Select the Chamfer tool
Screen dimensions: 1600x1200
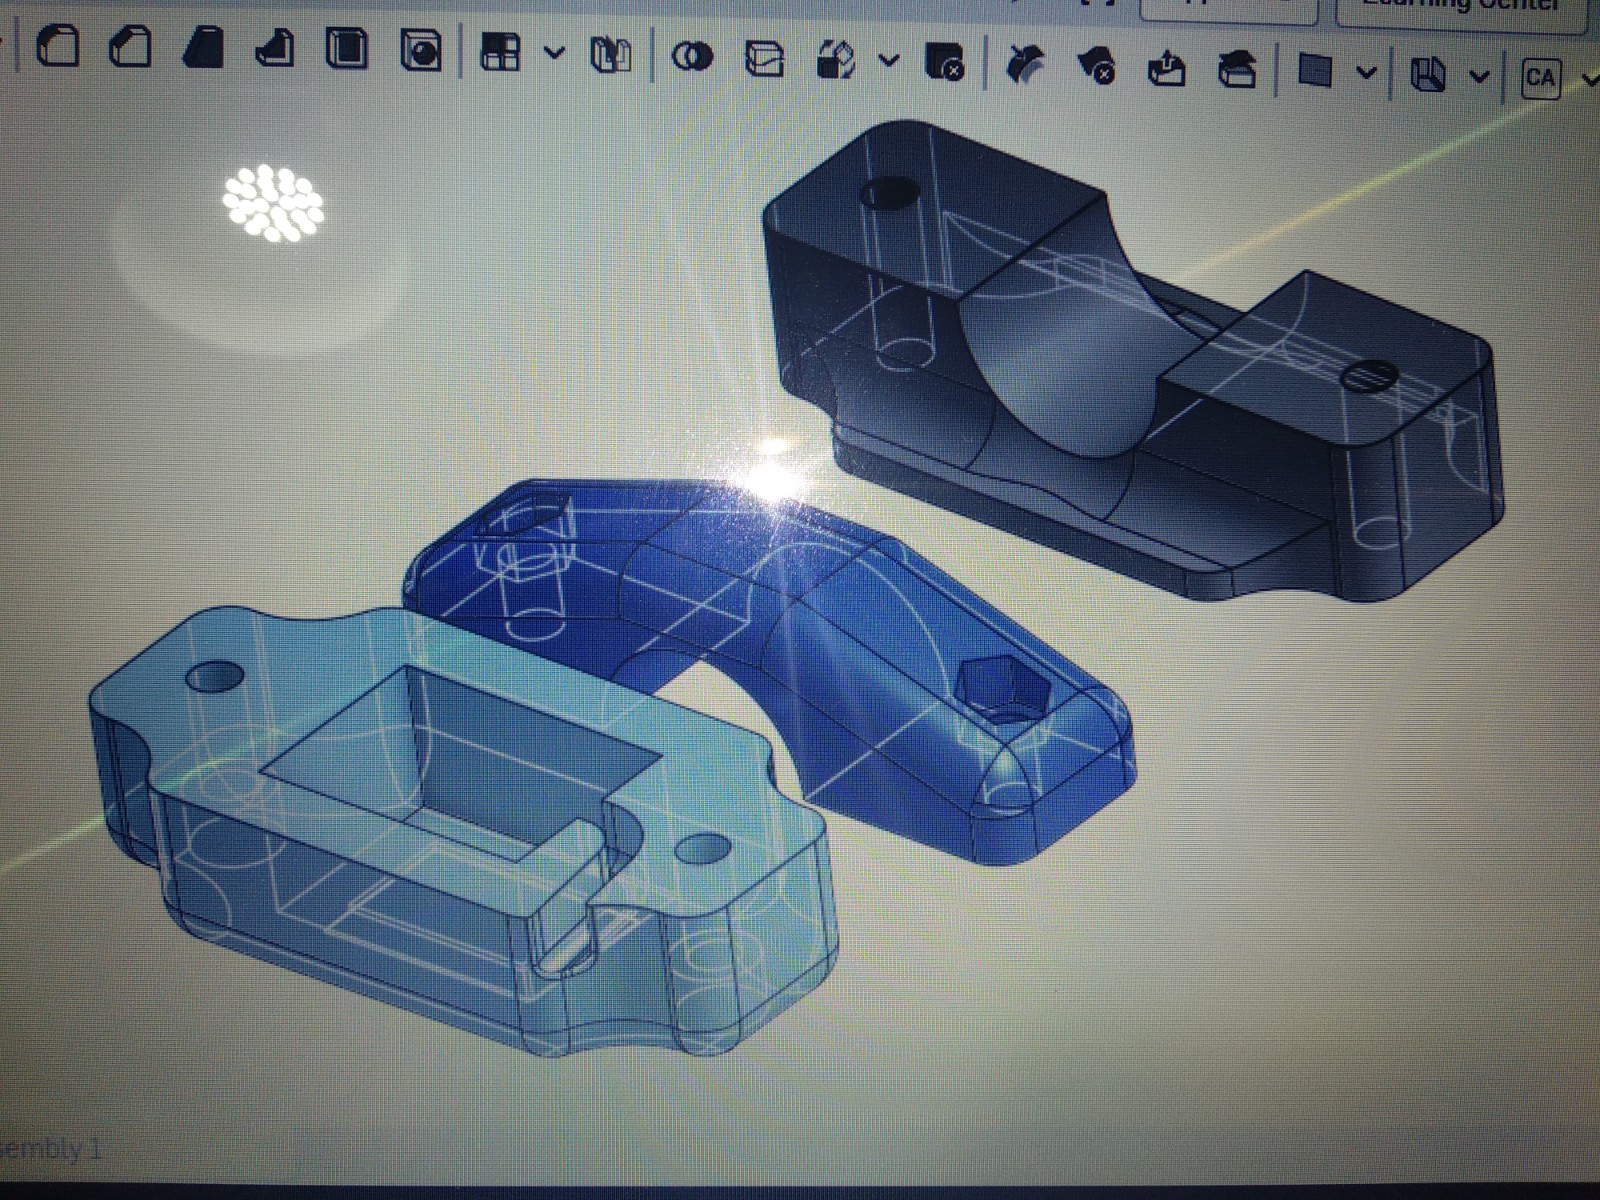tap(130, 48)
